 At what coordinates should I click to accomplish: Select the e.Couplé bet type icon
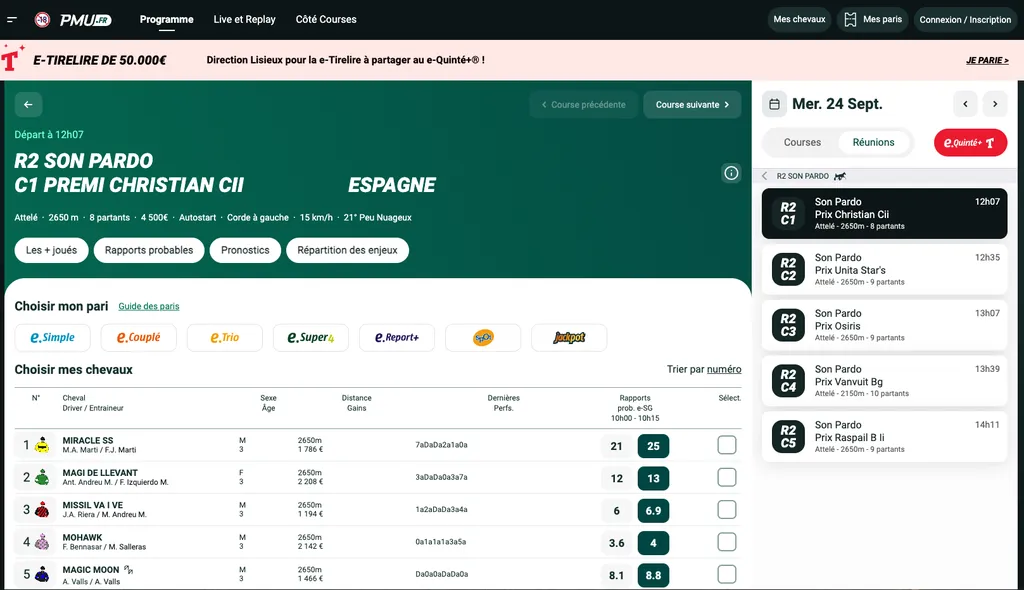click(x=138, y=337)
